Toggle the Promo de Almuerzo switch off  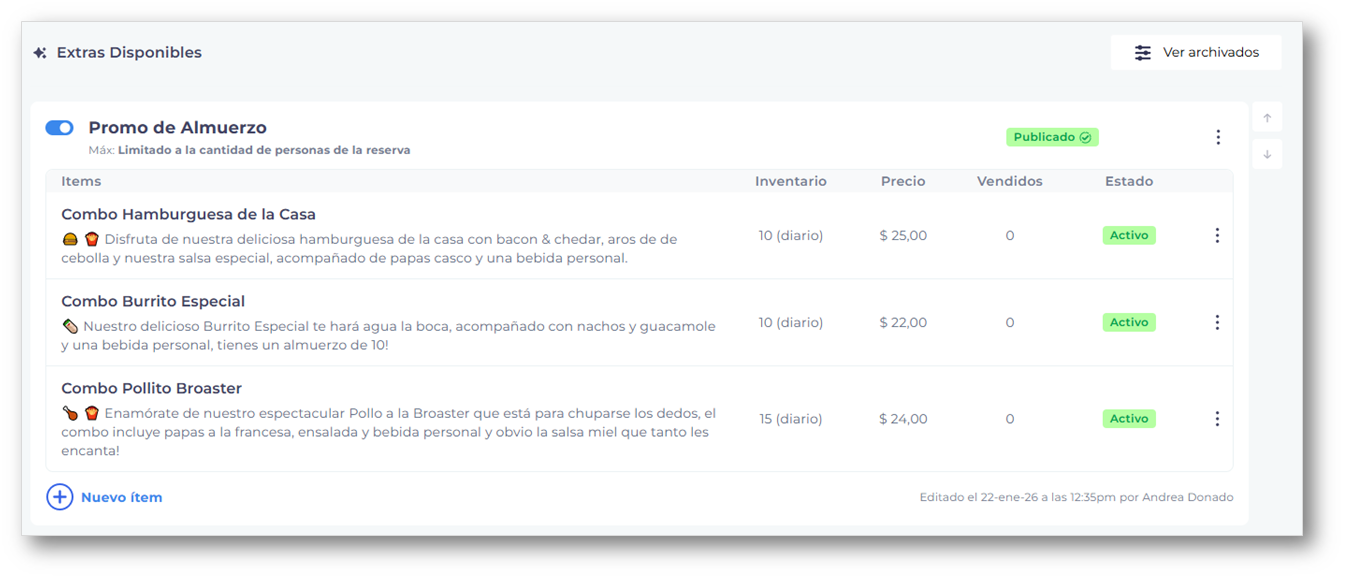(59, 128)
